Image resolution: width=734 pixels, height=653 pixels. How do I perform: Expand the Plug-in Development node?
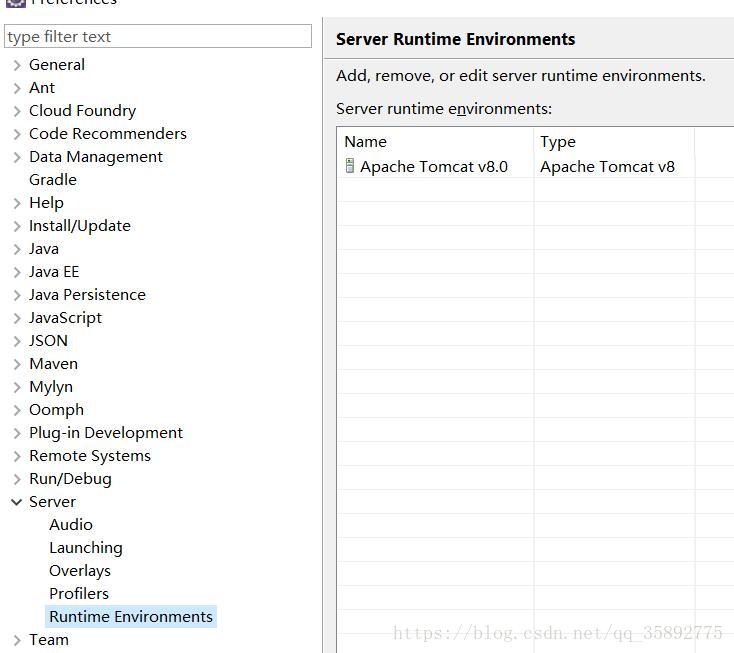point(17,433)
